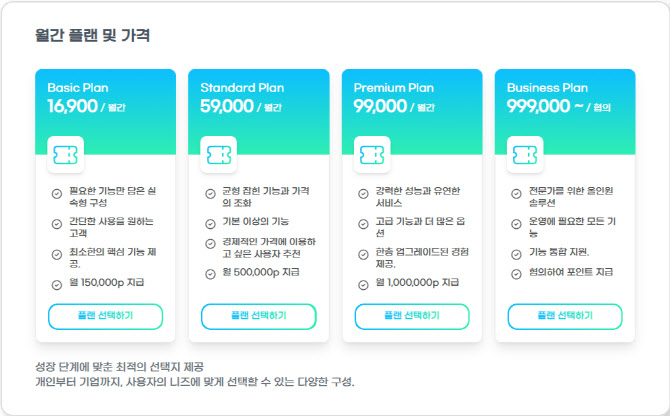
Task: Click check icon beside 월 150,000p 지급
Action: point(57,285)
